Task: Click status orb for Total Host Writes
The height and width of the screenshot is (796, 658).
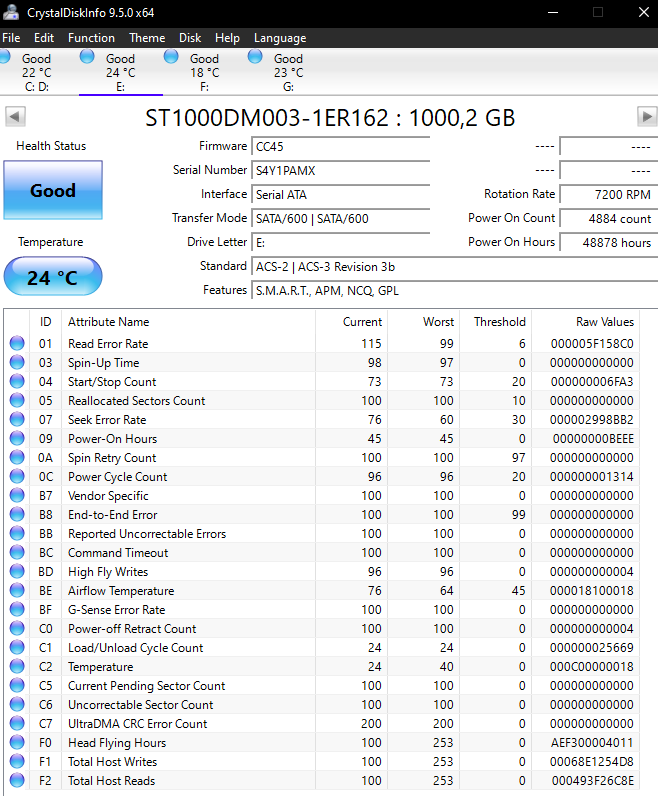Action: coord(17,761)
